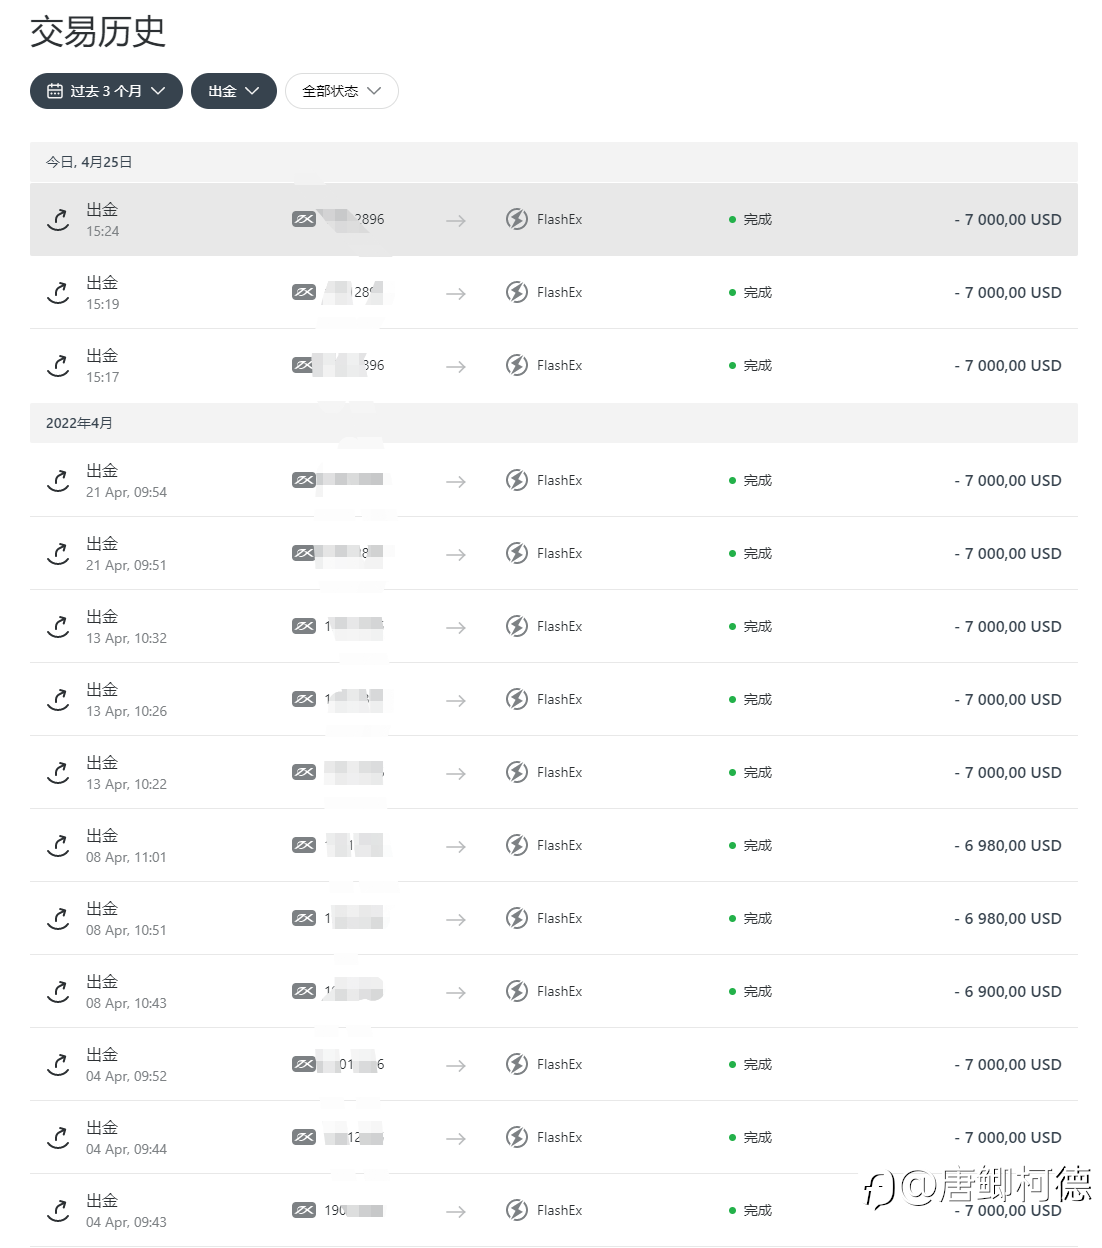1102x1248 pixels.
Task: Click amount - 6 980,00 USD at 11:01
Action: pos(1008,845)
